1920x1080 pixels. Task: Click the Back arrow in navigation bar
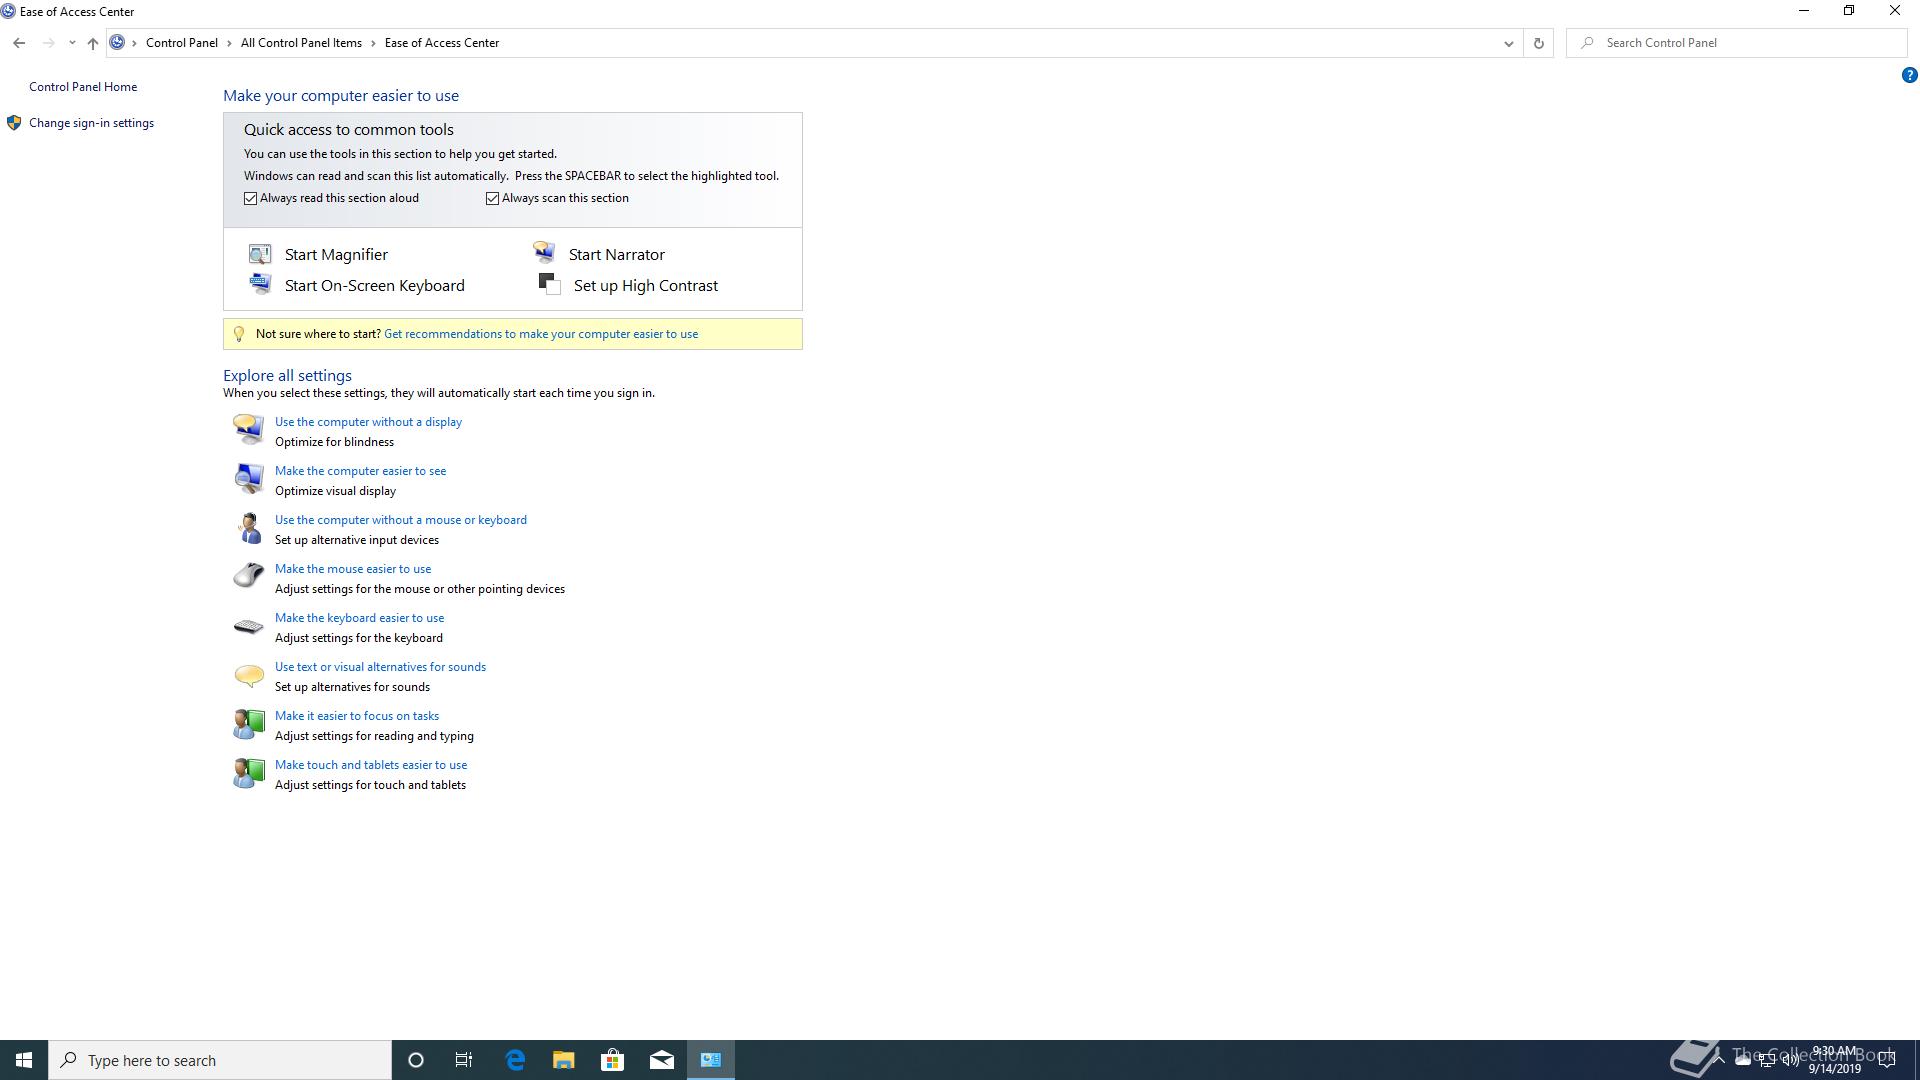(x=19, y=43)
